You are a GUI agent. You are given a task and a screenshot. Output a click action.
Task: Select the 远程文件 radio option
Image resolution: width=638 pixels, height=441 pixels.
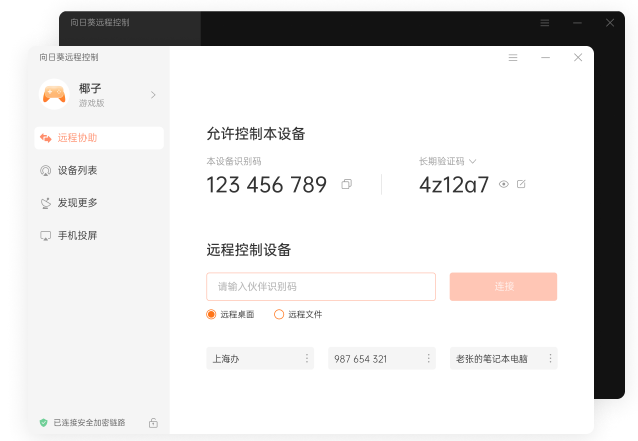click(279, 314)
